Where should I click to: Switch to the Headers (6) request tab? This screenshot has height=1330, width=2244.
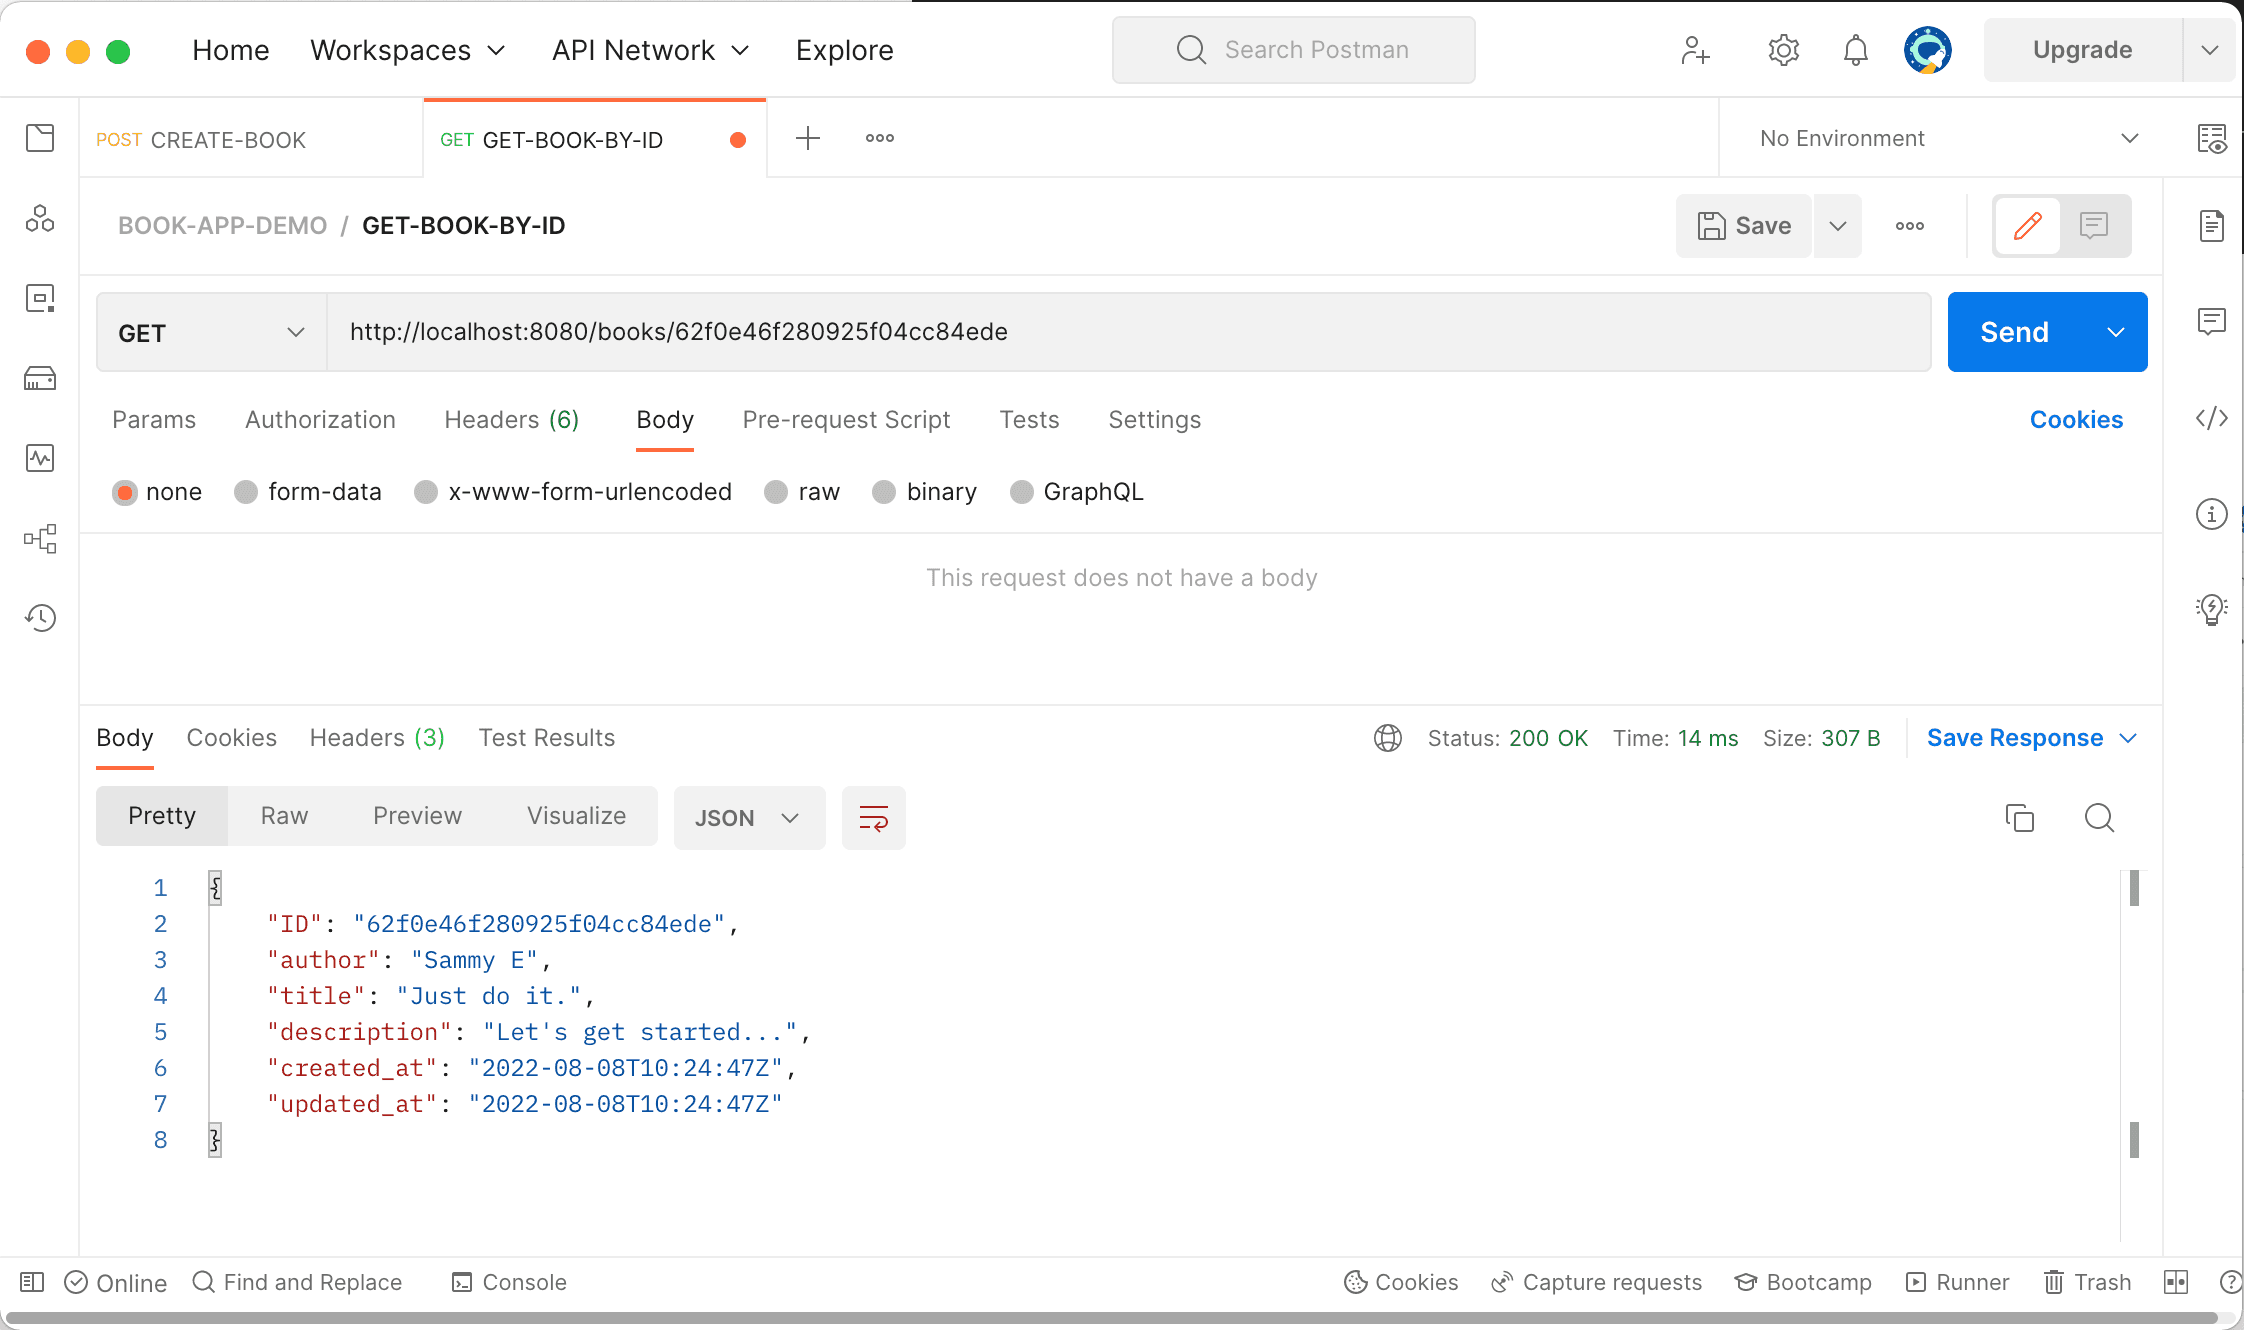pos(511,420)
